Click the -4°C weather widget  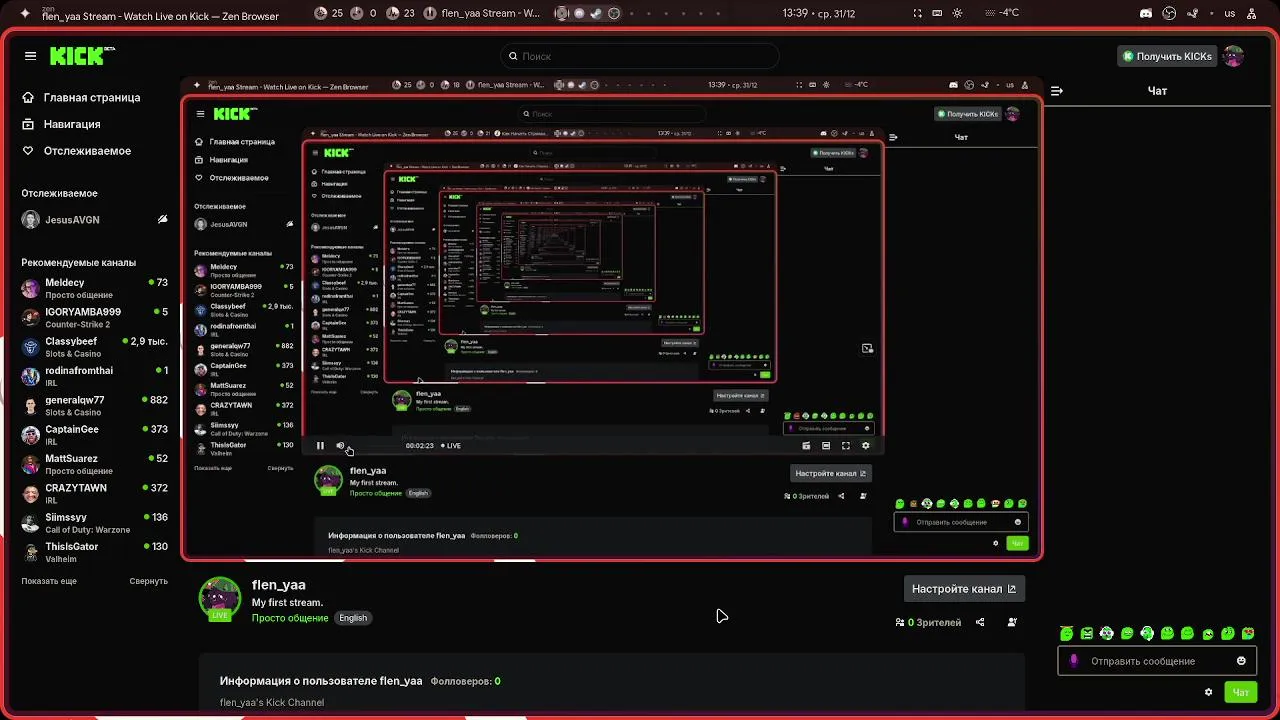(1002, 14)
